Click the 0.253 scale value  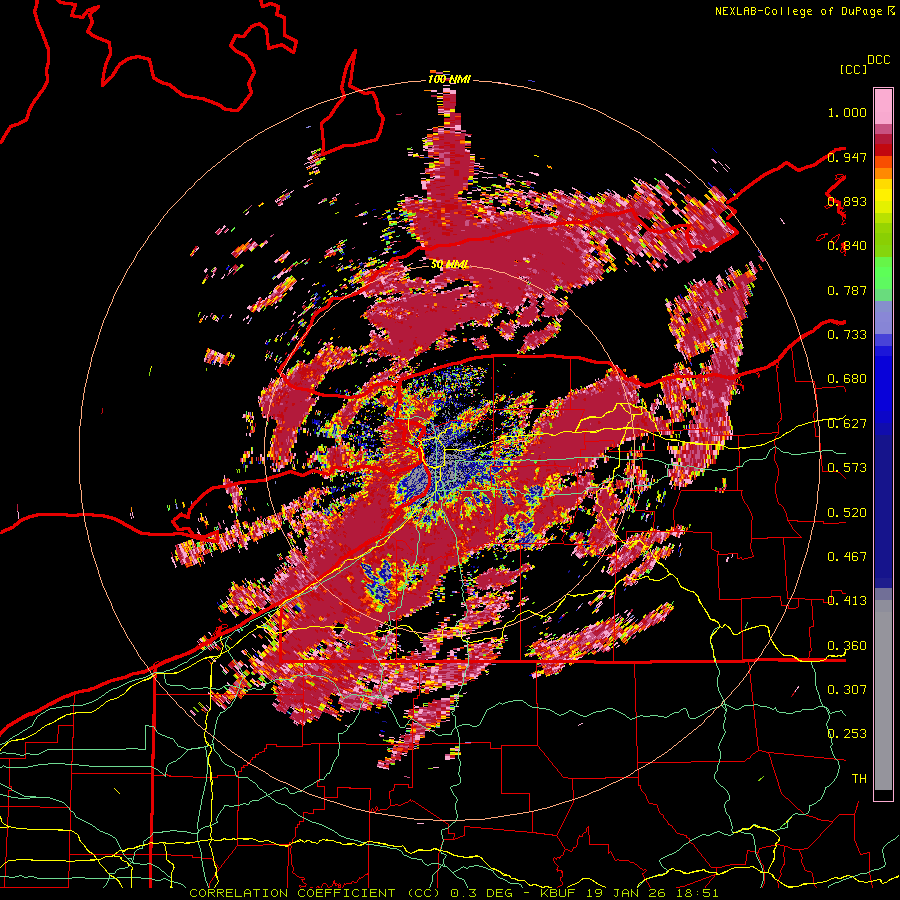pyautogui.click(x=847, y=734)
